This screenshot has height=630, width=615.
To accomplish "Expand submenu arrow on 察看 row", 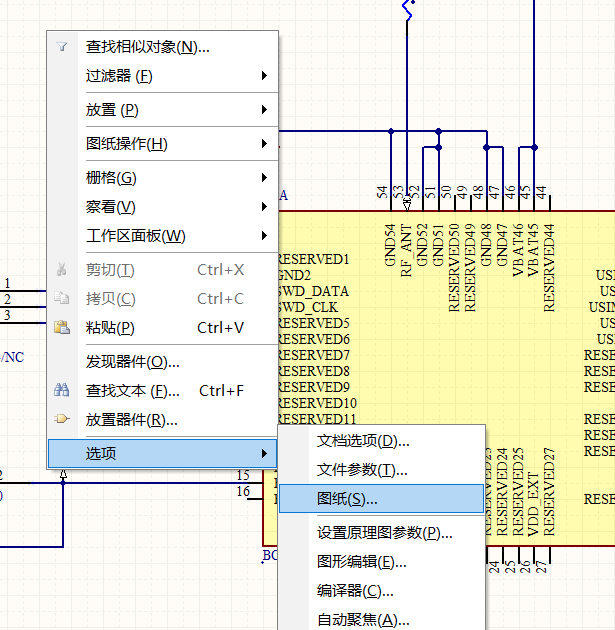I will 264,207.
